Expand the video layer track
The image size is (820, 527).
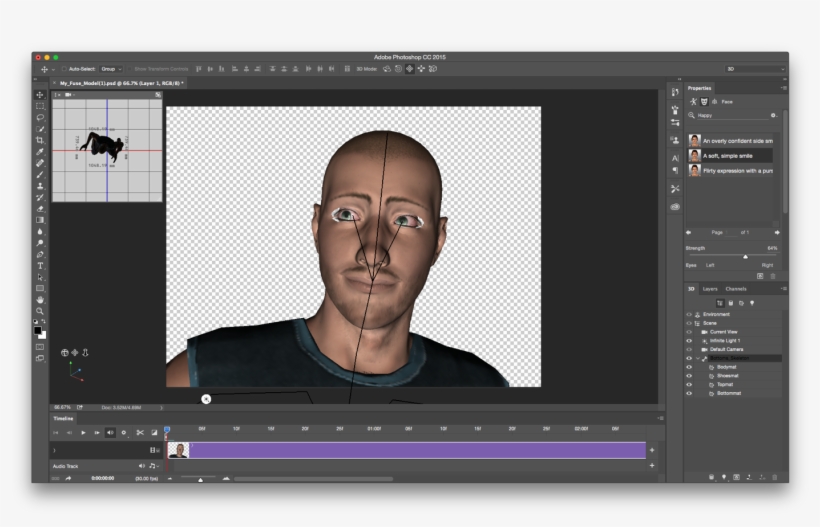tap(54, 450)
